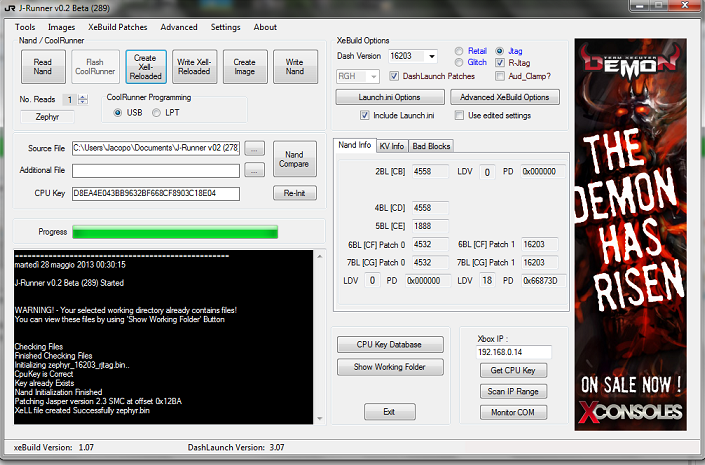Open the Dash Version dropdown
The image size is (705, 465).
pyautogui.click(x=432, y=56)
